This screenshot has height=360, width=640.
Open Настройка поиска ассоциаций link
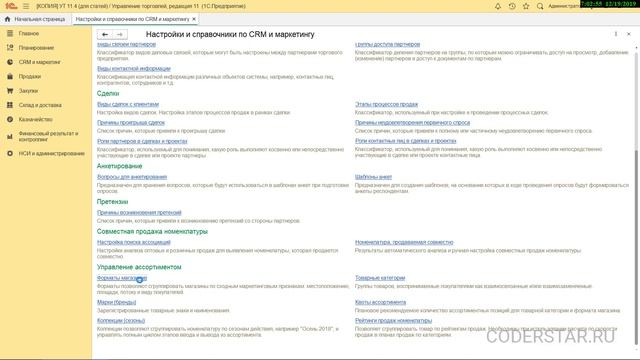pos(133,242)
